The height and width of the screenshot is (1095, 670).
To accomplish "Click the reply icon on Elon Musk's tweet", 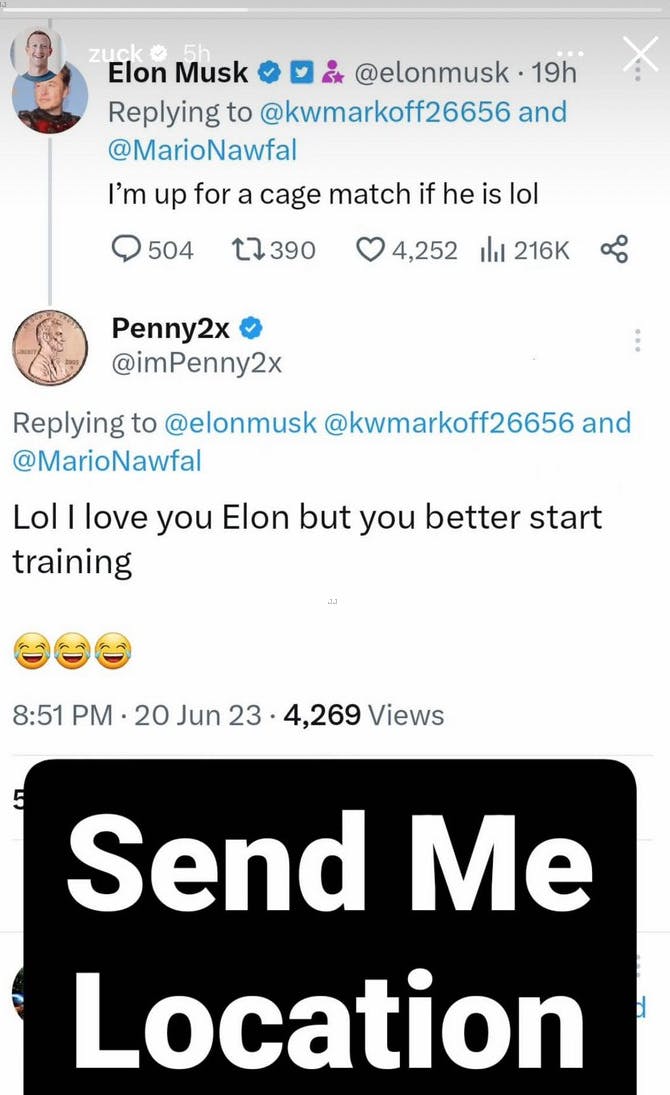I will (x=125, y=249).
